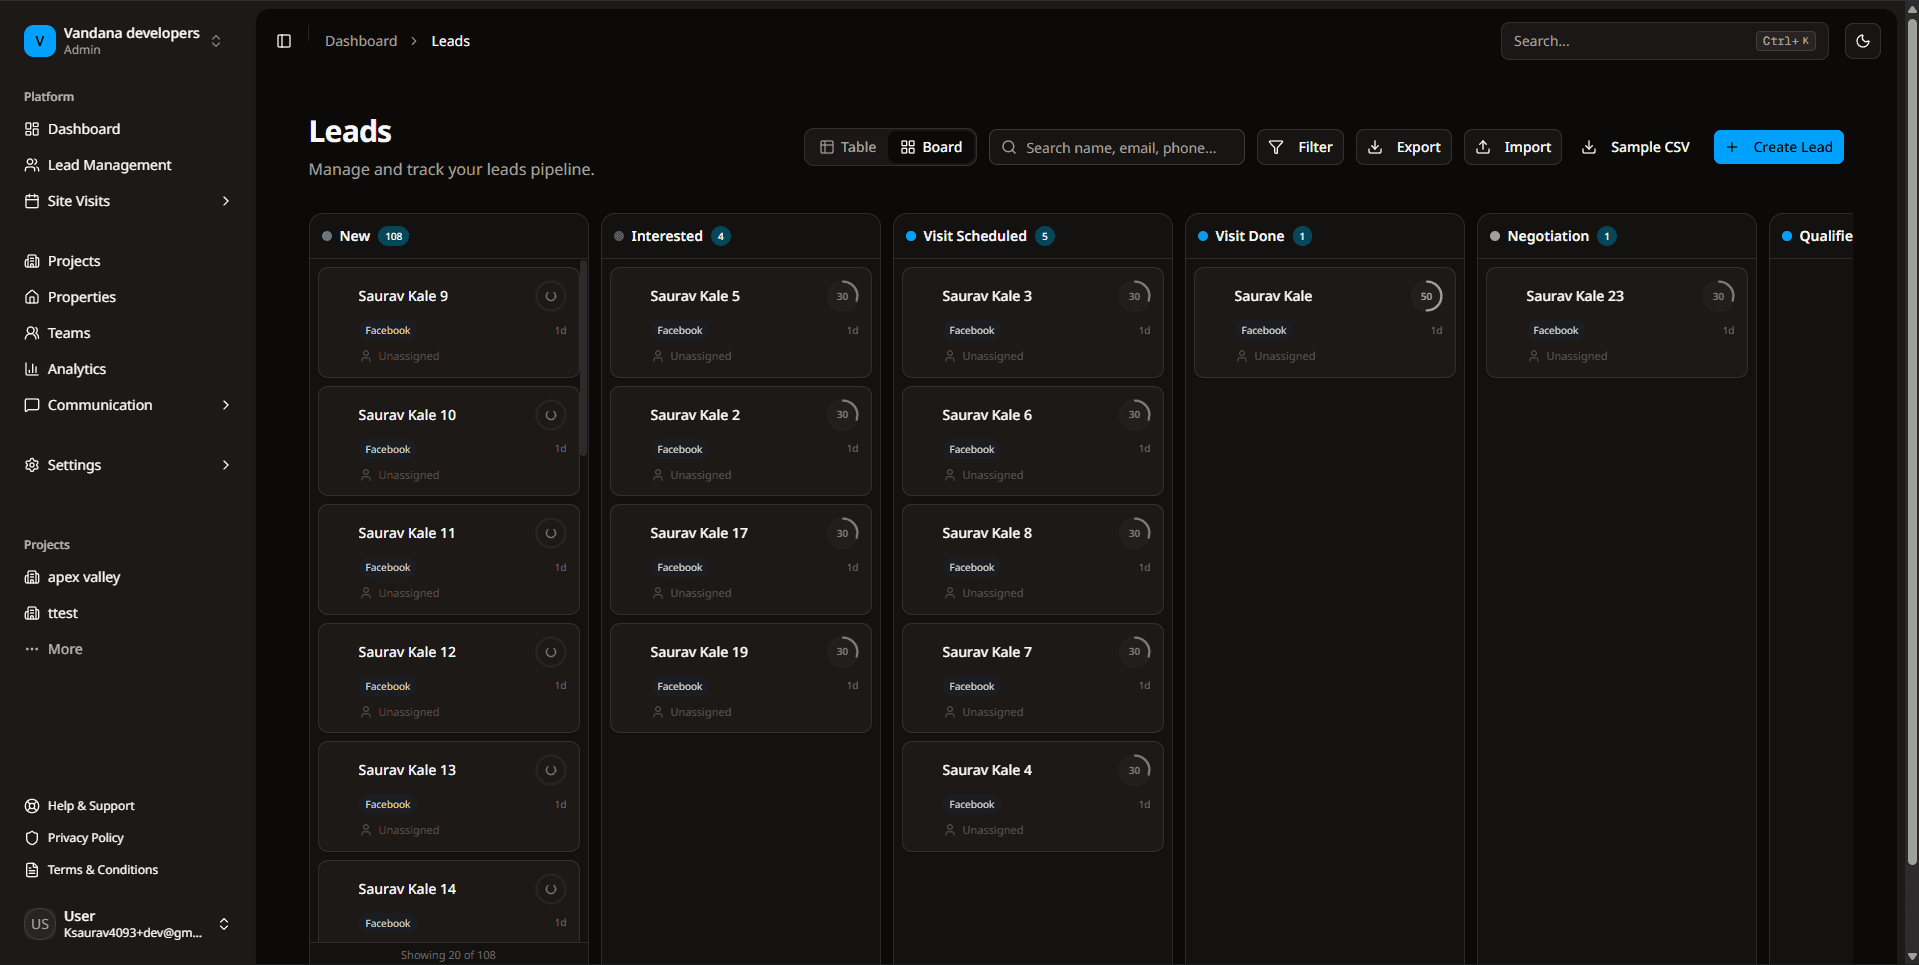Open the Privacy Policy link
The width and height of the screenshot is (1919, 965).
coord(85,838)
